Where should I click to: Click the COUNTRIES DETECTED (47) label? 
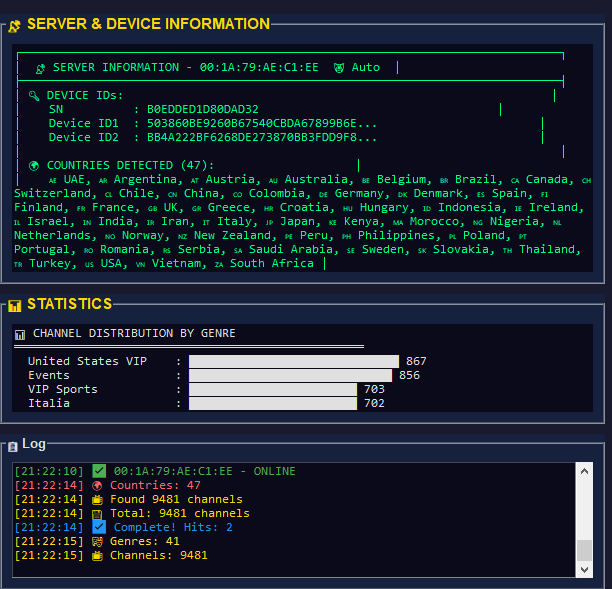[x=130, y=165]
